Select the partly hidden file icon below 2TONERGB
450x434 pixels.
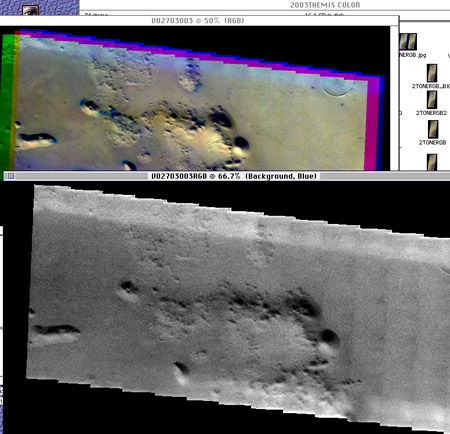pyautogui.click(x=432, y=162)
